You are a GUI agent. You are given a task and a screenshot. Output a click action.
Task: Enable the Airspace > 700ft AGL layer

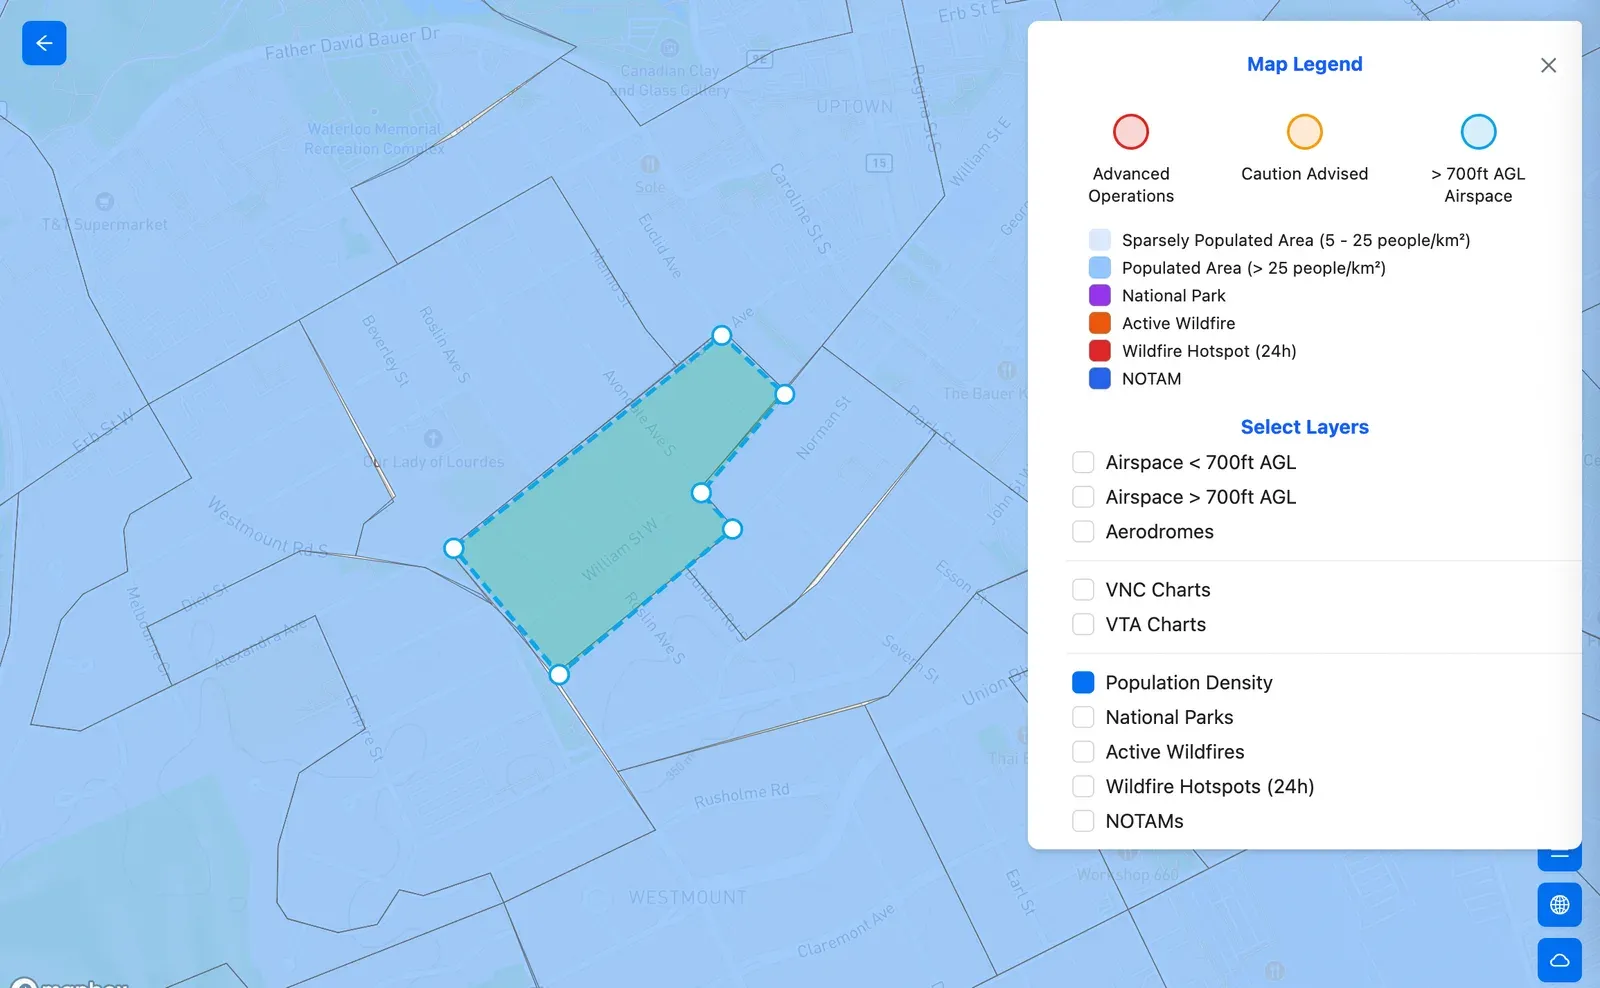coord(1083,497)
